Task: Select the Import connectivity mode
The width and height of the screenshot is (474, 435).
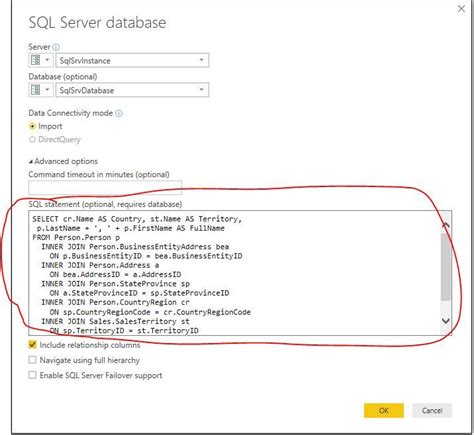Action: (32, 126)
